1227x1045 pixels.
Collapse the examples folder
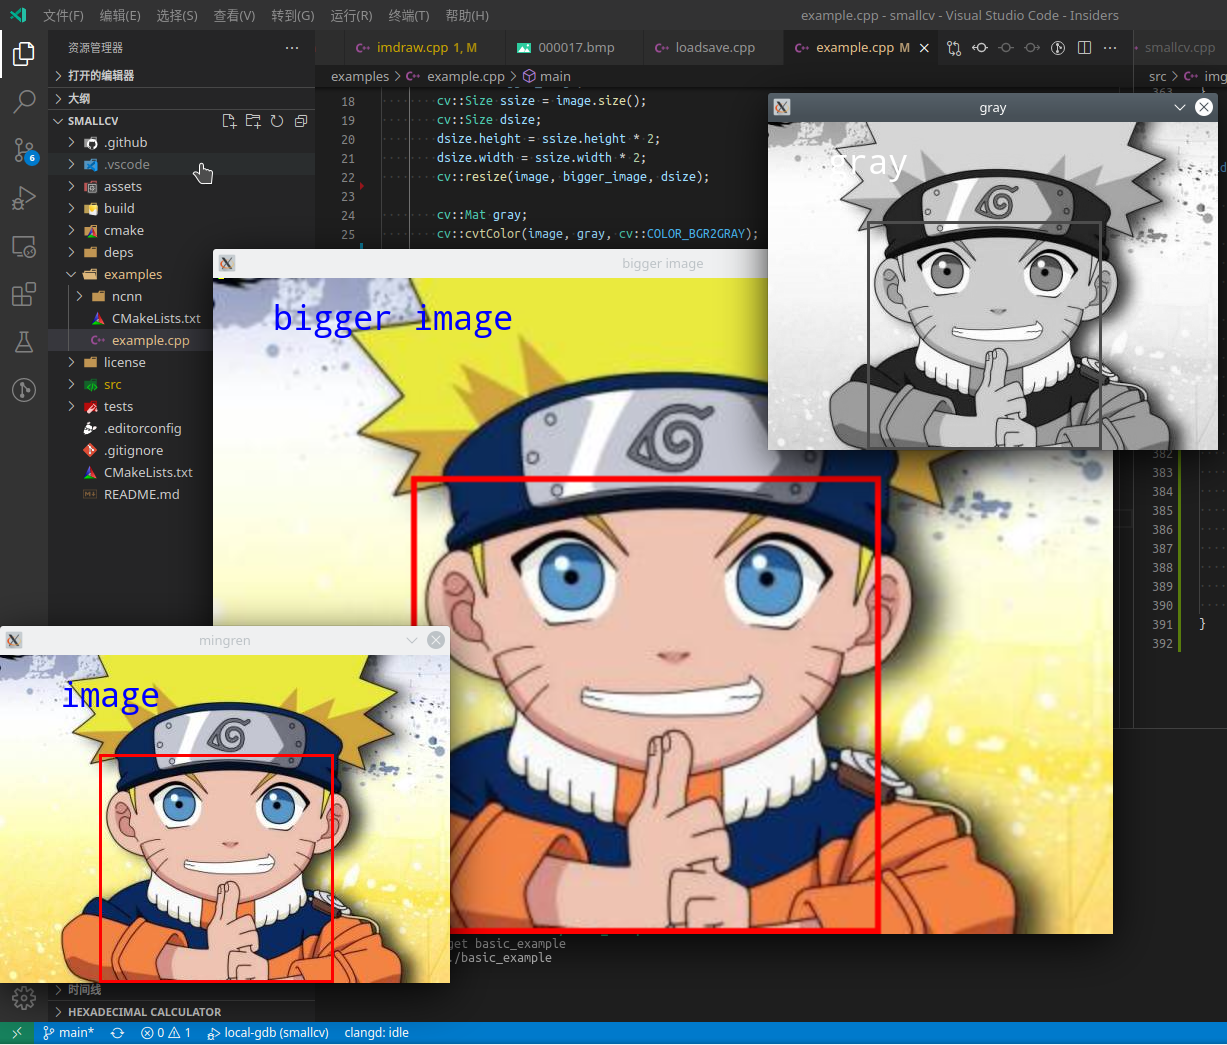point(71,275)
